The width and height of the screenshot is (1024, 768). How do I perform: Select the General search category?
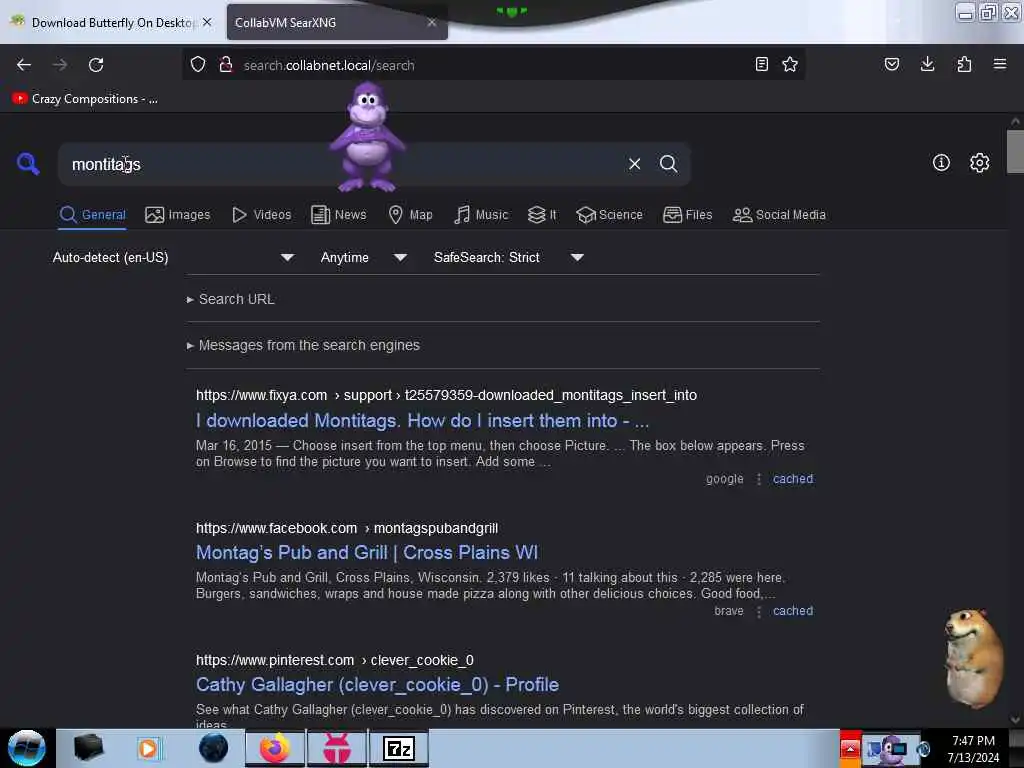92,215
